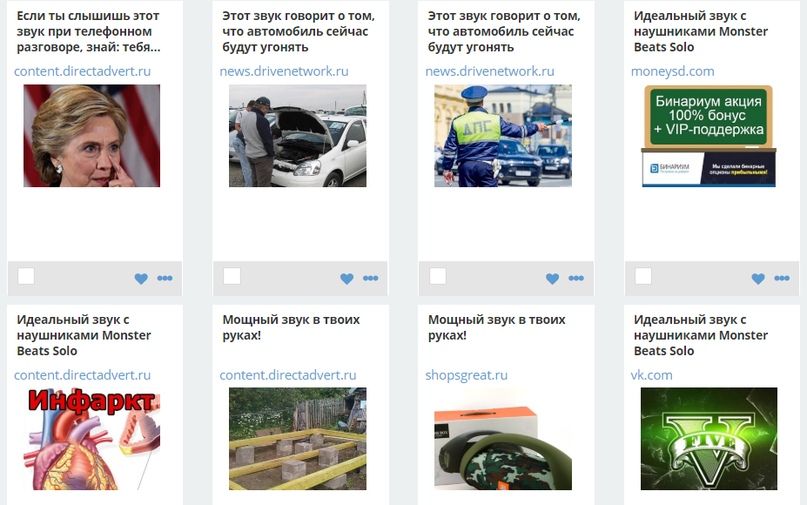Open the moneysd.com link
The height and width of the screenshot is (505, 807).
(673, 71)
